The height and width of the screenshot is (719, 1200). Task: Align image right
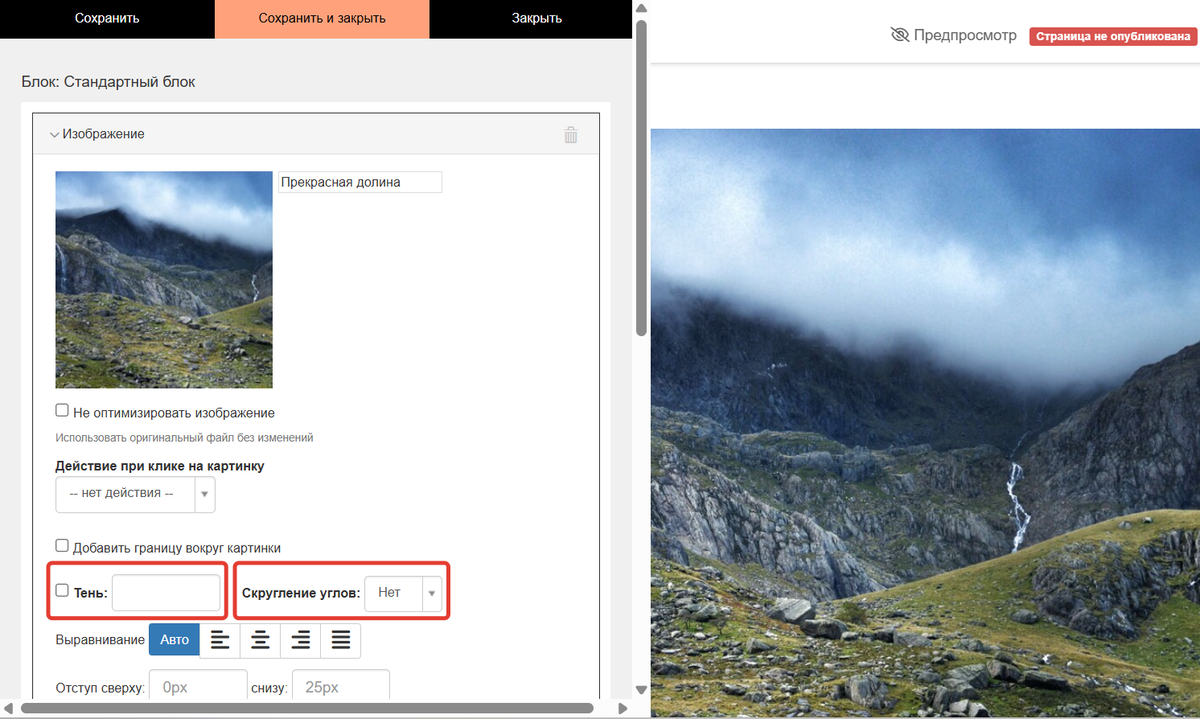(300, 640)
